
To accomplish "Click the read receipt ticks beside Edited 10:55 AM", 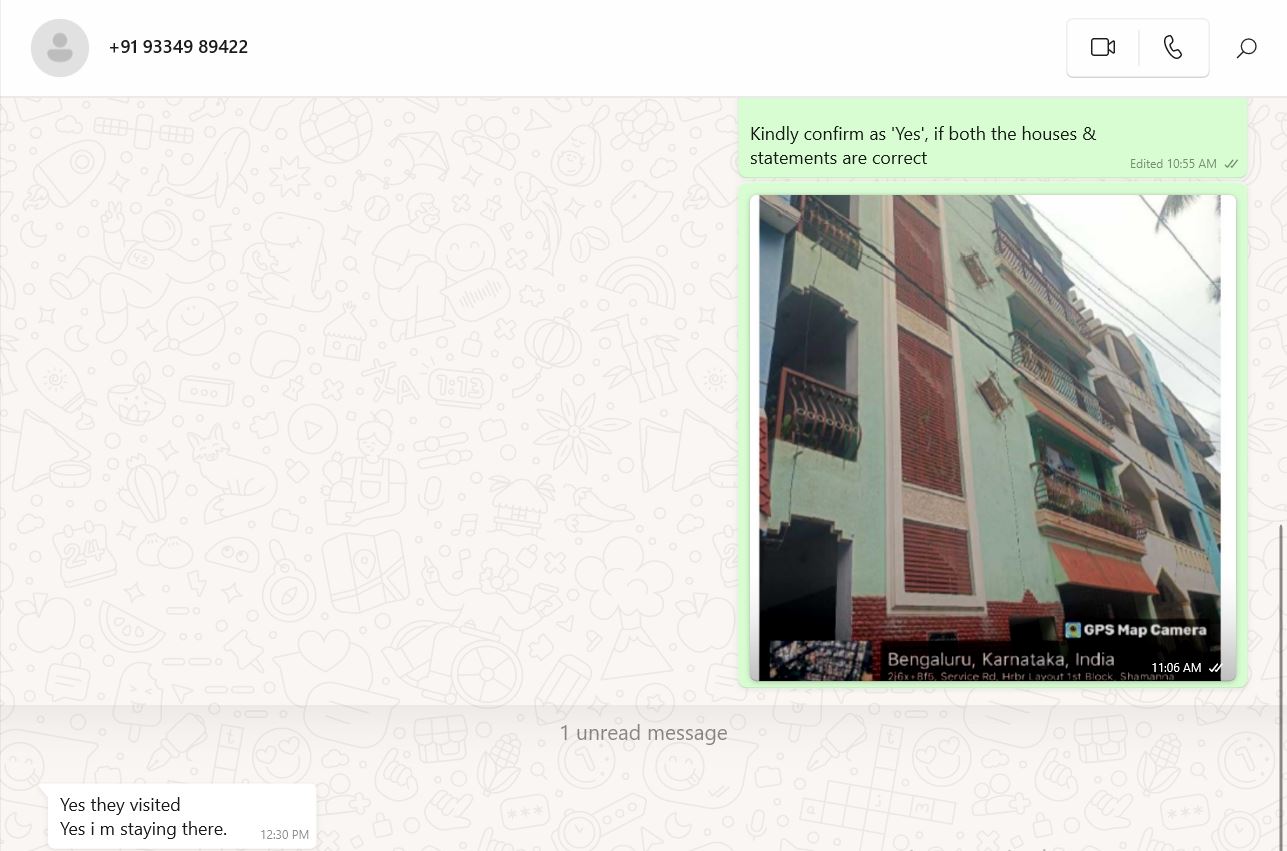I will click(1231, 164).
